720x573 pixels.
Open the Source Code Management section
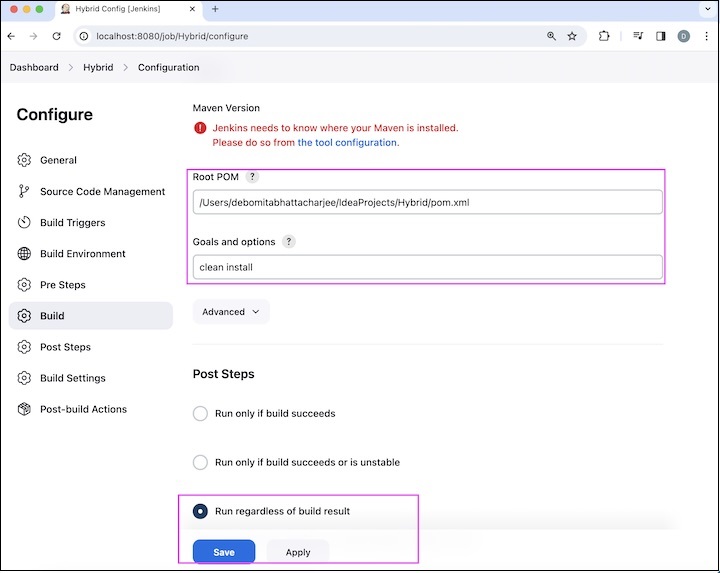pos(102,192)
